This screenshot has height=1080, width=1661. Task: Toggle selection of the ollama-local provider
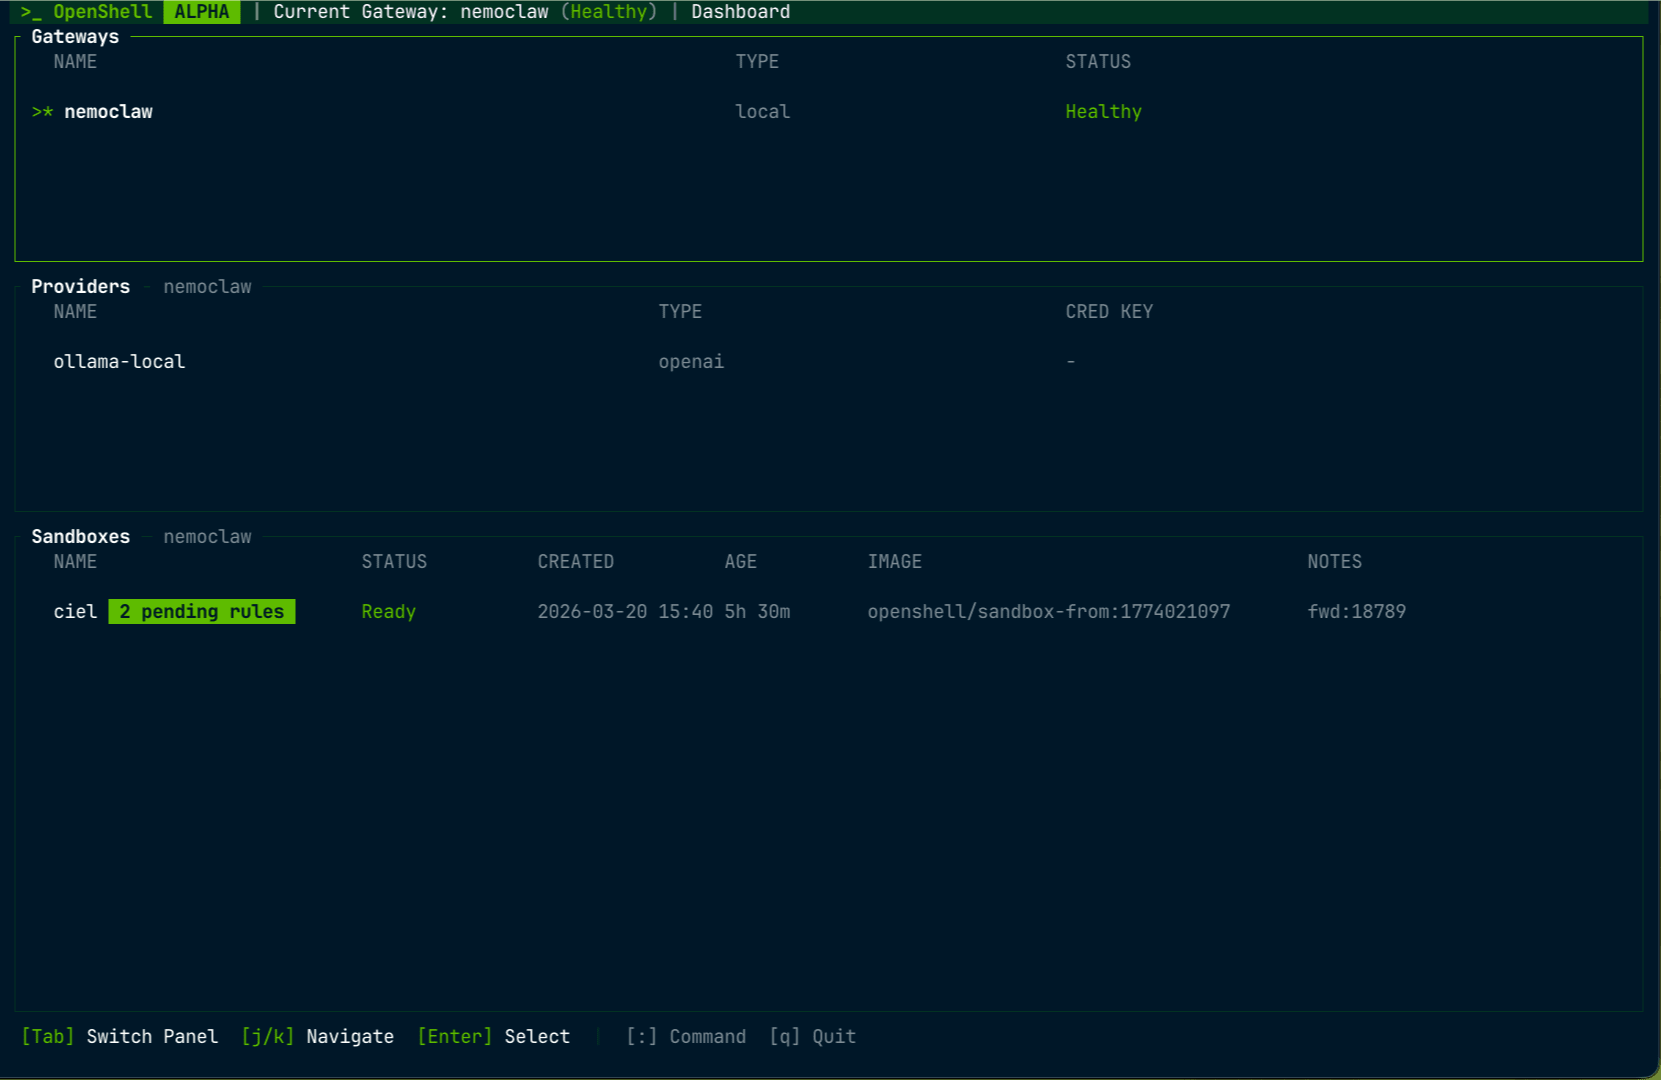[119, 361]
